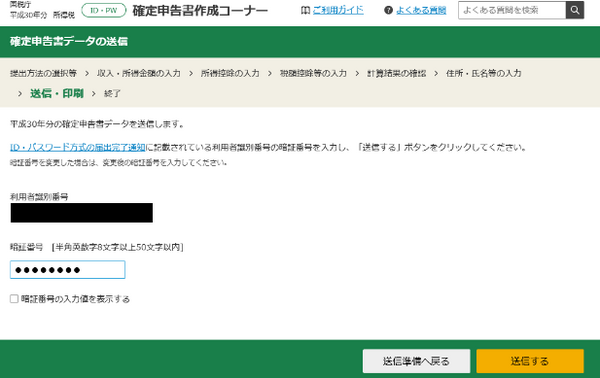Select current step 送信・印刷

(57, 93)
